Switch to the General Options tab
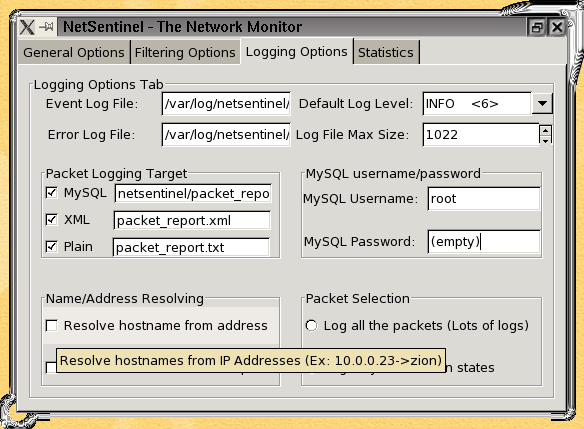The image size is (584, 429). [74, 53]
